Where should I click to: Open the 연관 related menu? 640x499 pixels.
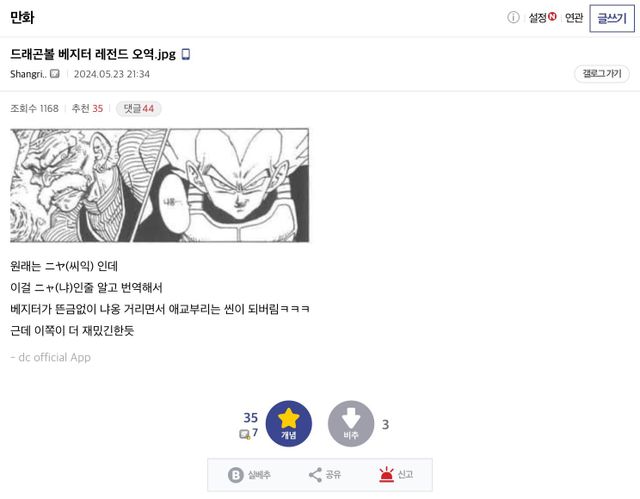pos(574,18)
